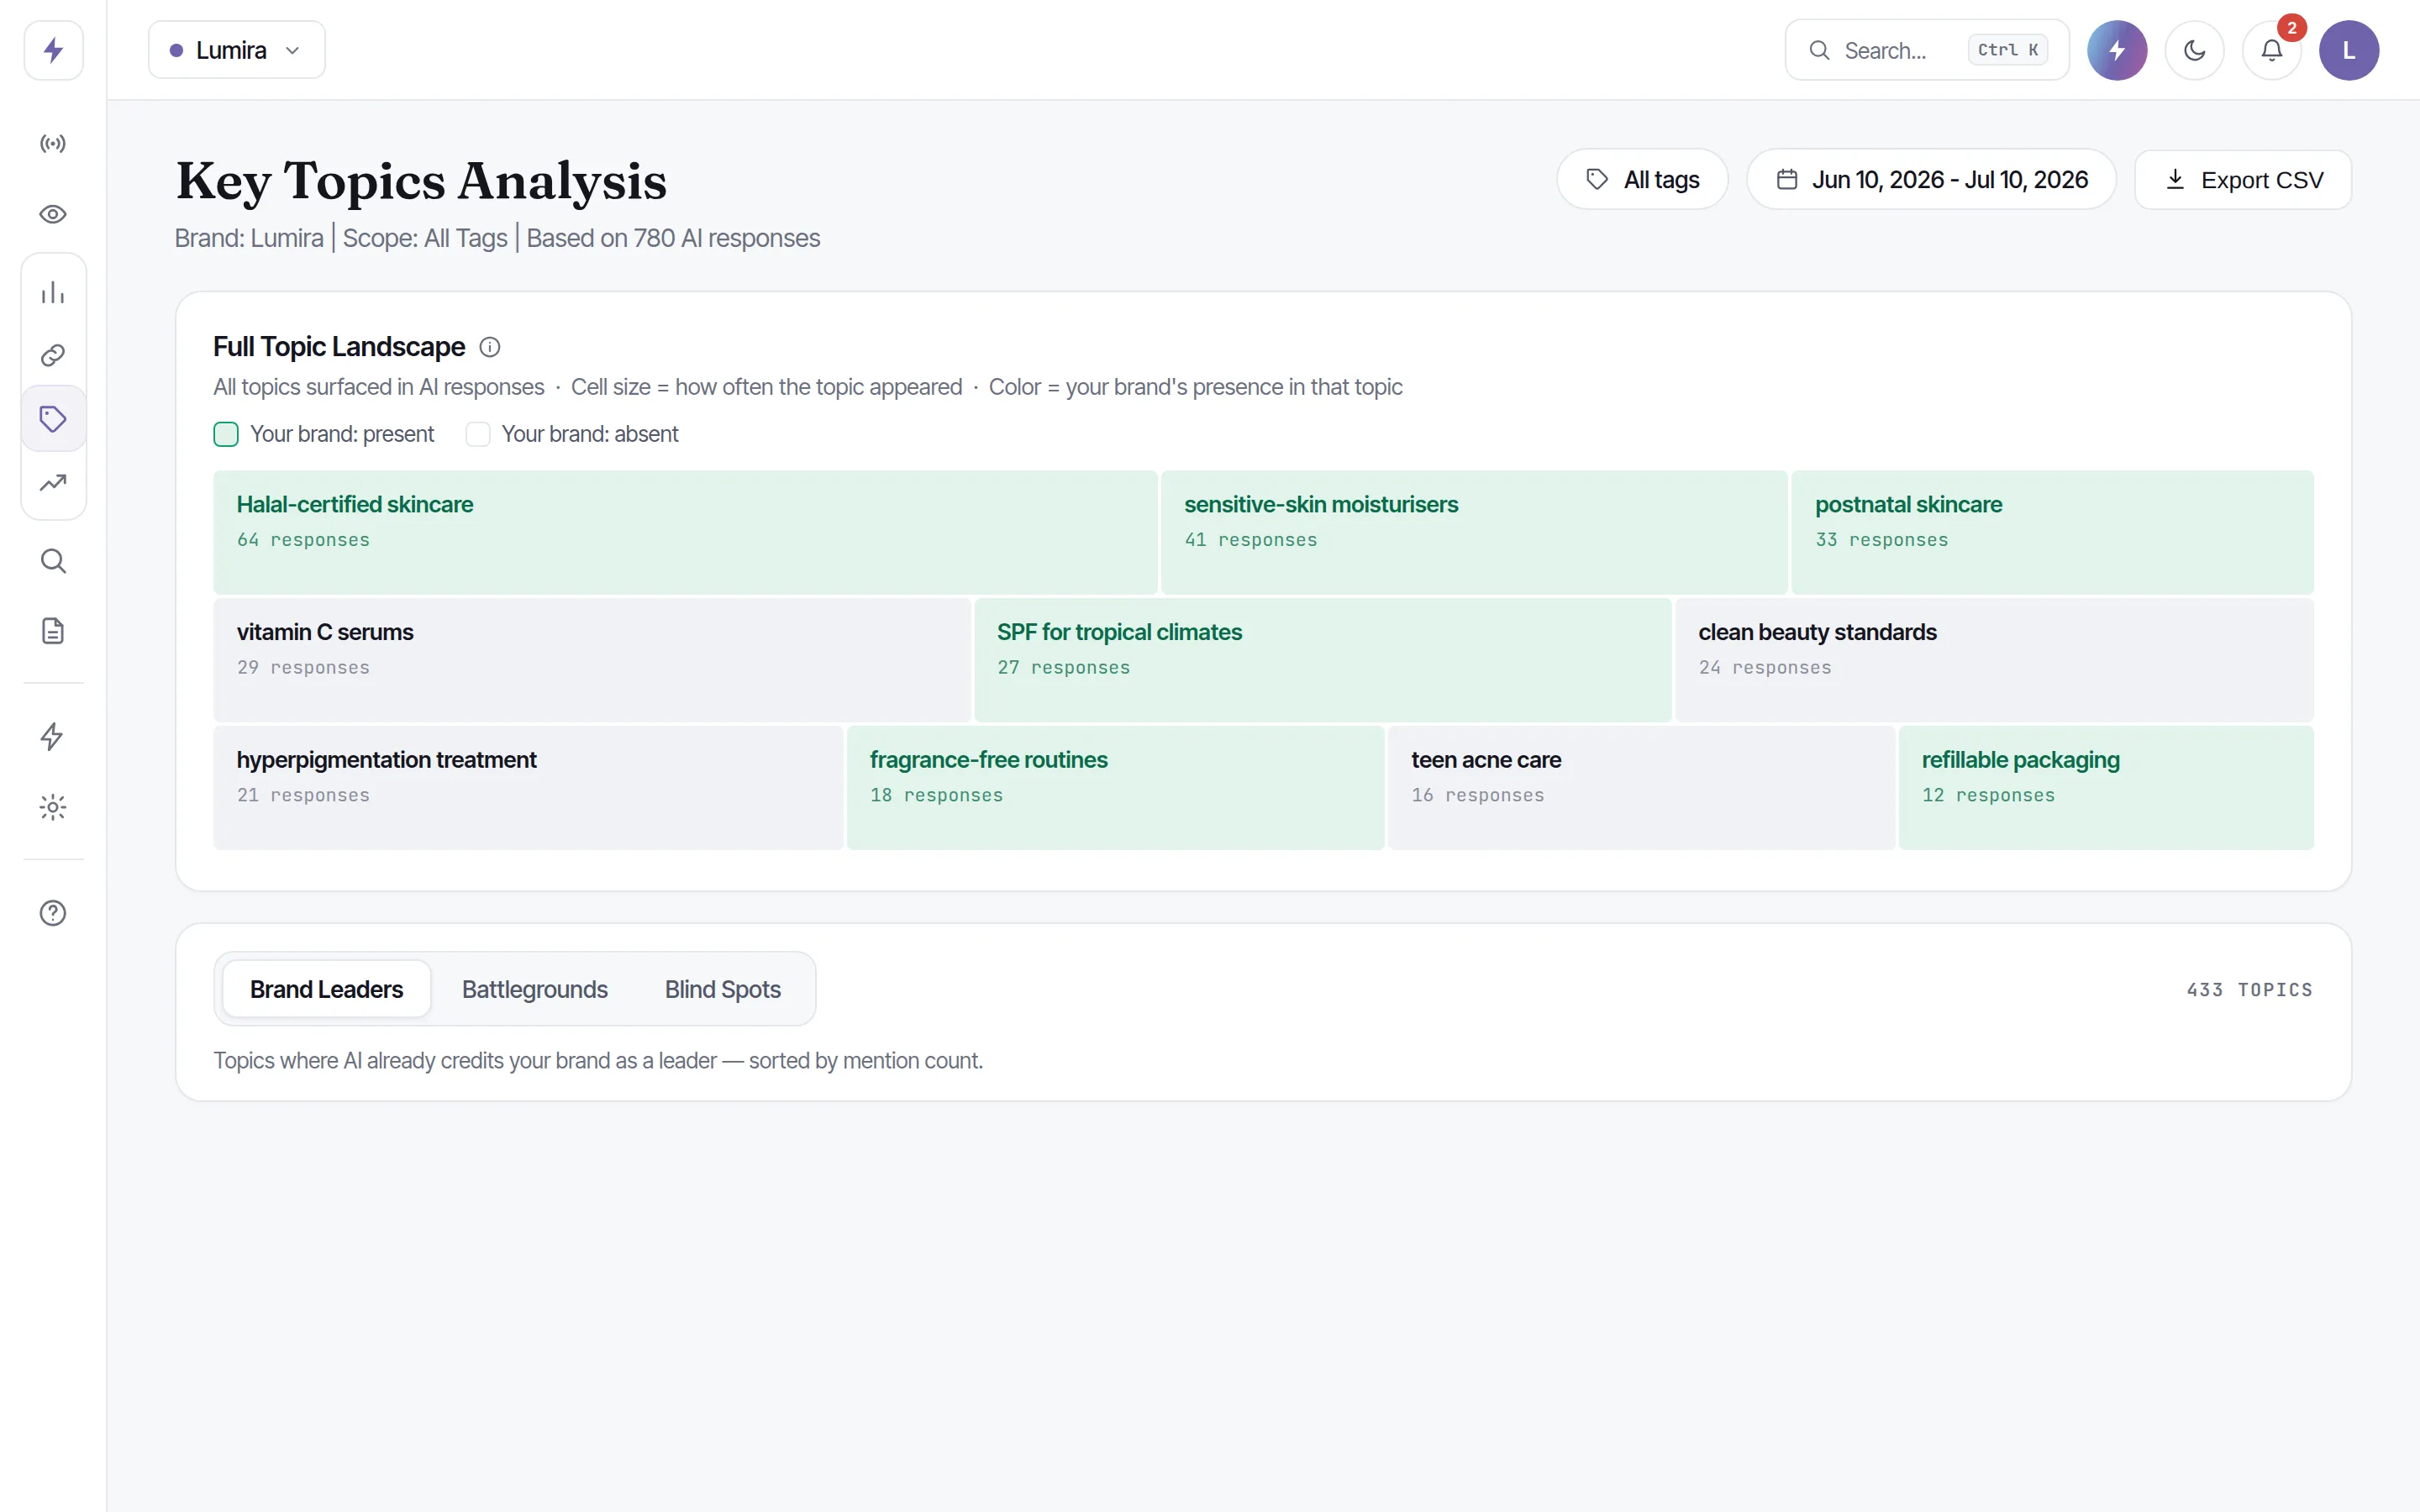Select the tag topics sidebar icon

pyautogui.click(x=53, y=419)
